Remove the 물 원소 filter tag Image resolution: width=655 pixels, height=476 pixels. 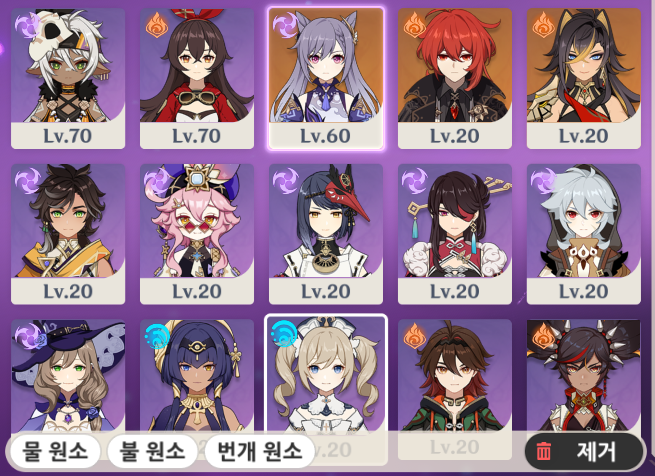(x=55, y=451)
